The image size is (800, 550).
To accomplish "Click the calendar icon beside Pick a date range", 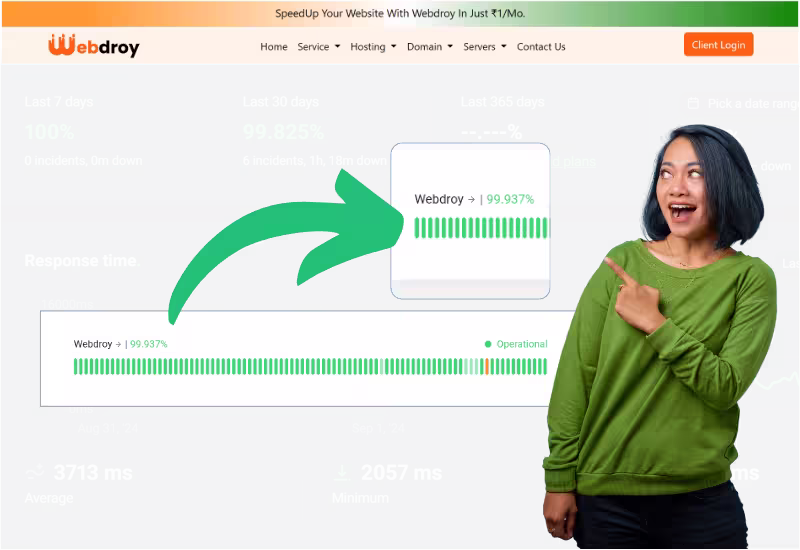I will point(693,103).
